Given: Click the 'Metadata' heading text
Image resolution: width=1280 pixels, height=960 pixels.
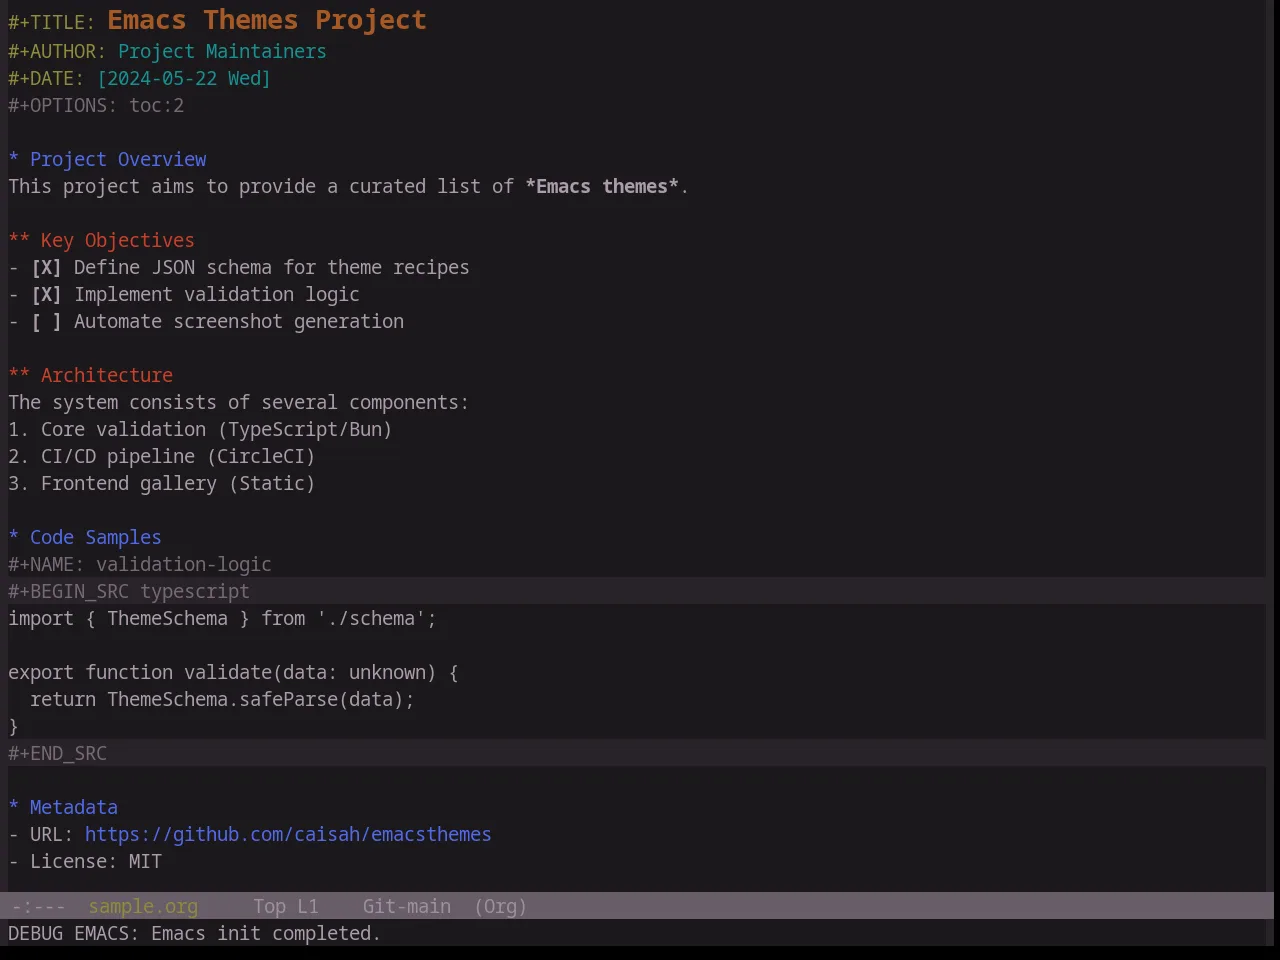Looking at the screenshot, I should [74, 807].
